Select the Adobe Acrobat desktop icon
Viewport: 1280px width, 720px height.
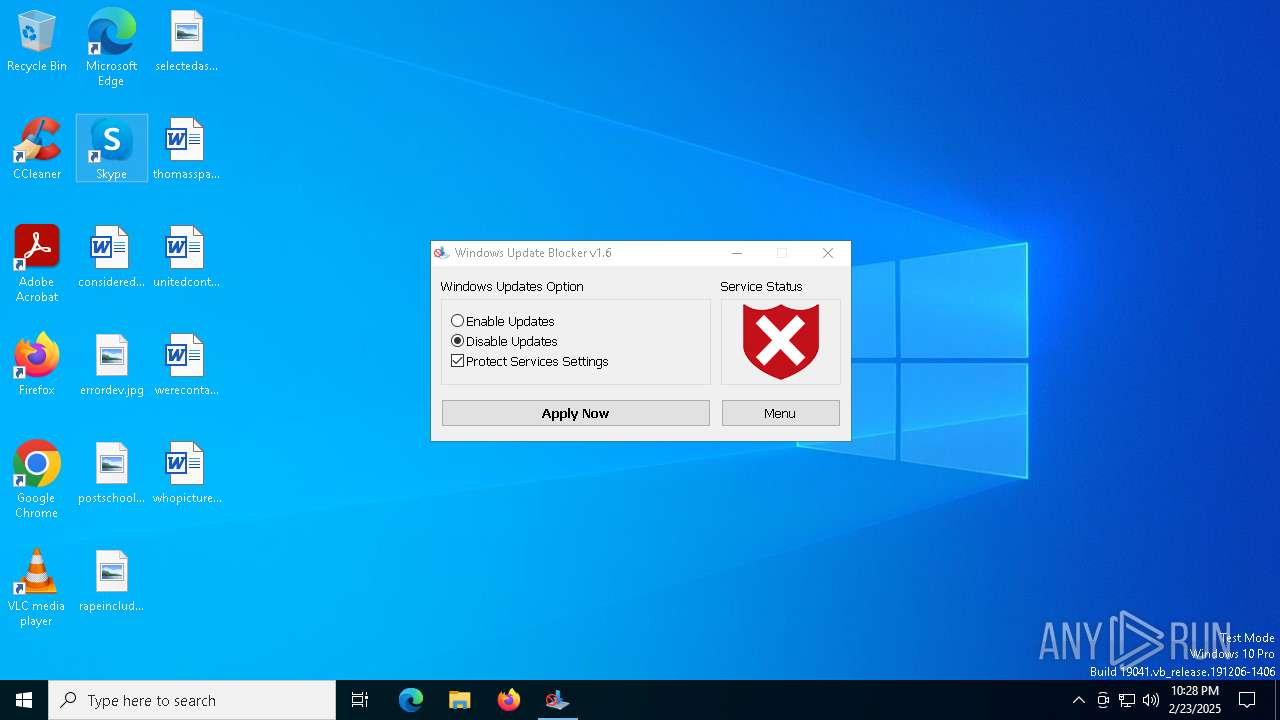[37, 264]
